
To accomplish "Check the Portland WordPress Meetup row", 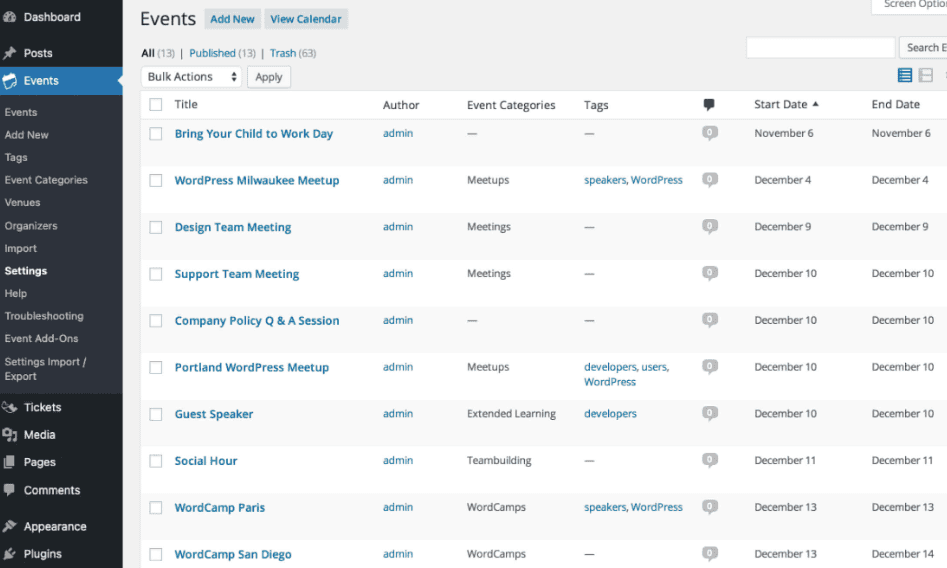I will click(x=156, y=367).
